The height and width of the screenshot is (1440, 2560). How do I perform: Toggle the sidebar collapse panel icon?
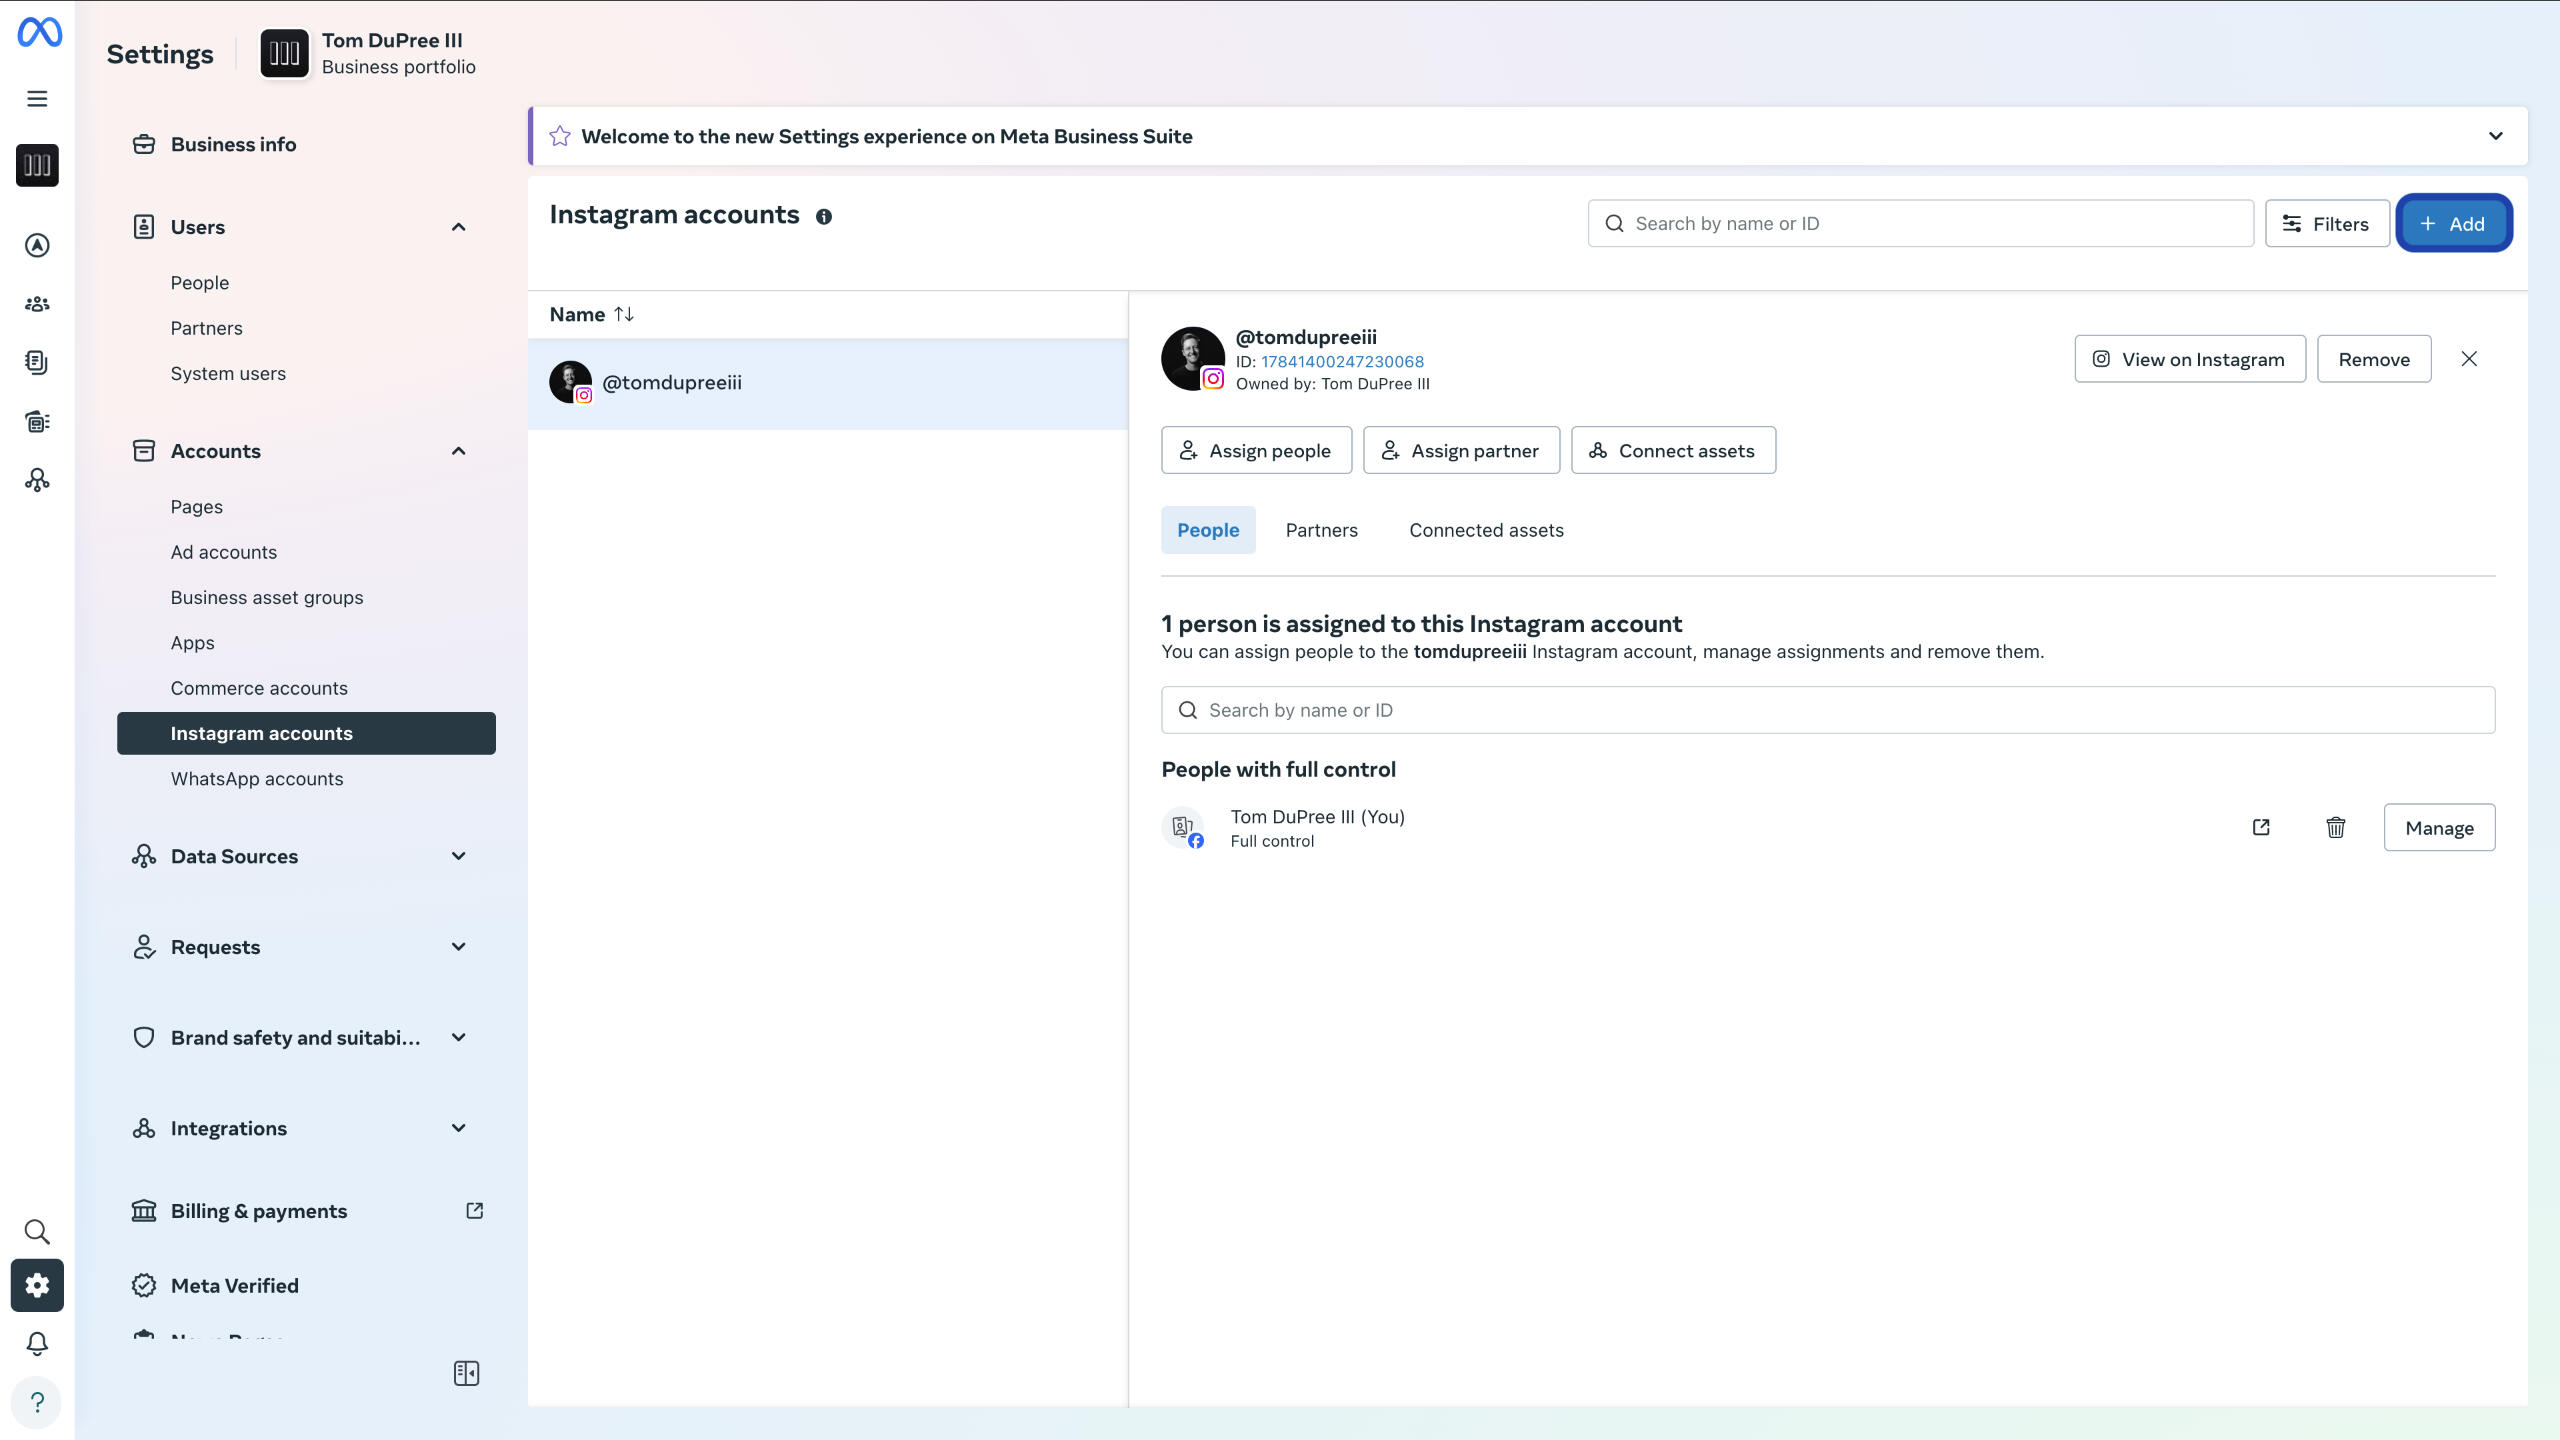click(x=466, y=1373)
